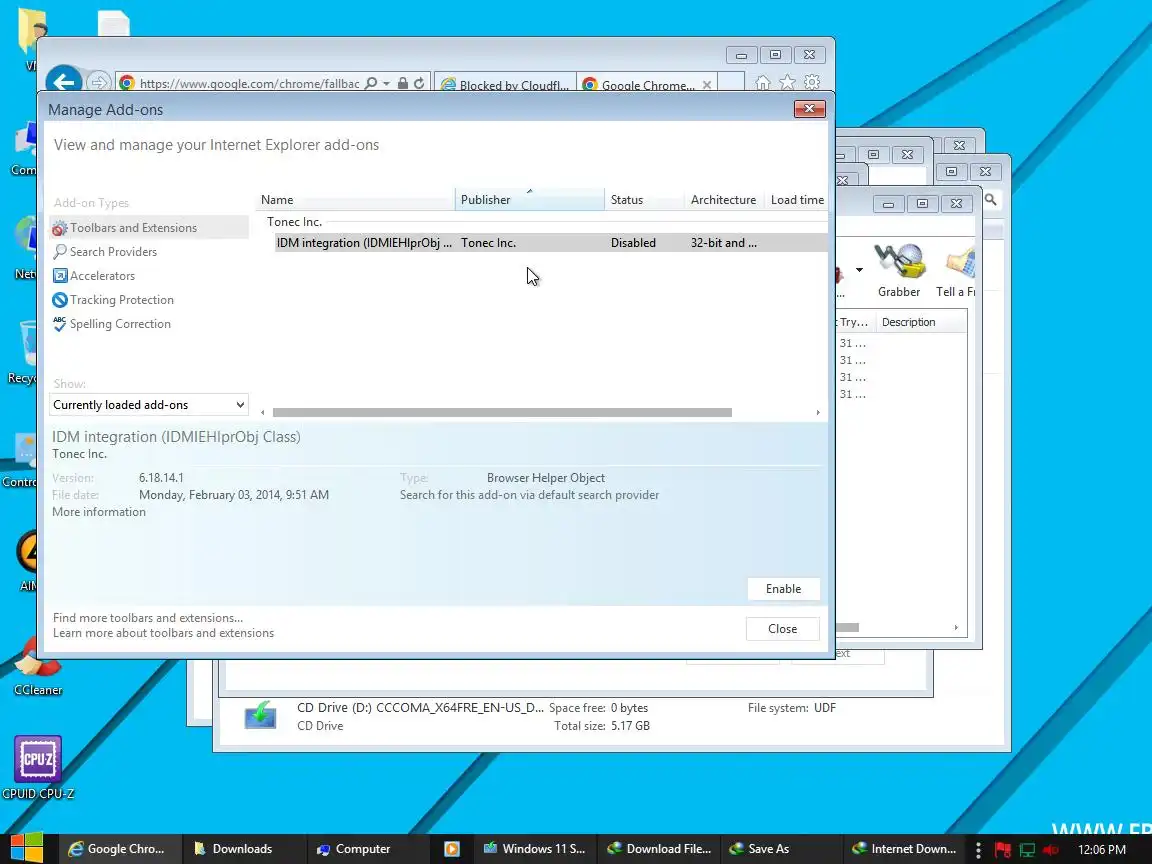Switch to Windows 11 S... taskbar item
Image resolution: width=1152 pixels, height=864 pixels.
[535, 849]
